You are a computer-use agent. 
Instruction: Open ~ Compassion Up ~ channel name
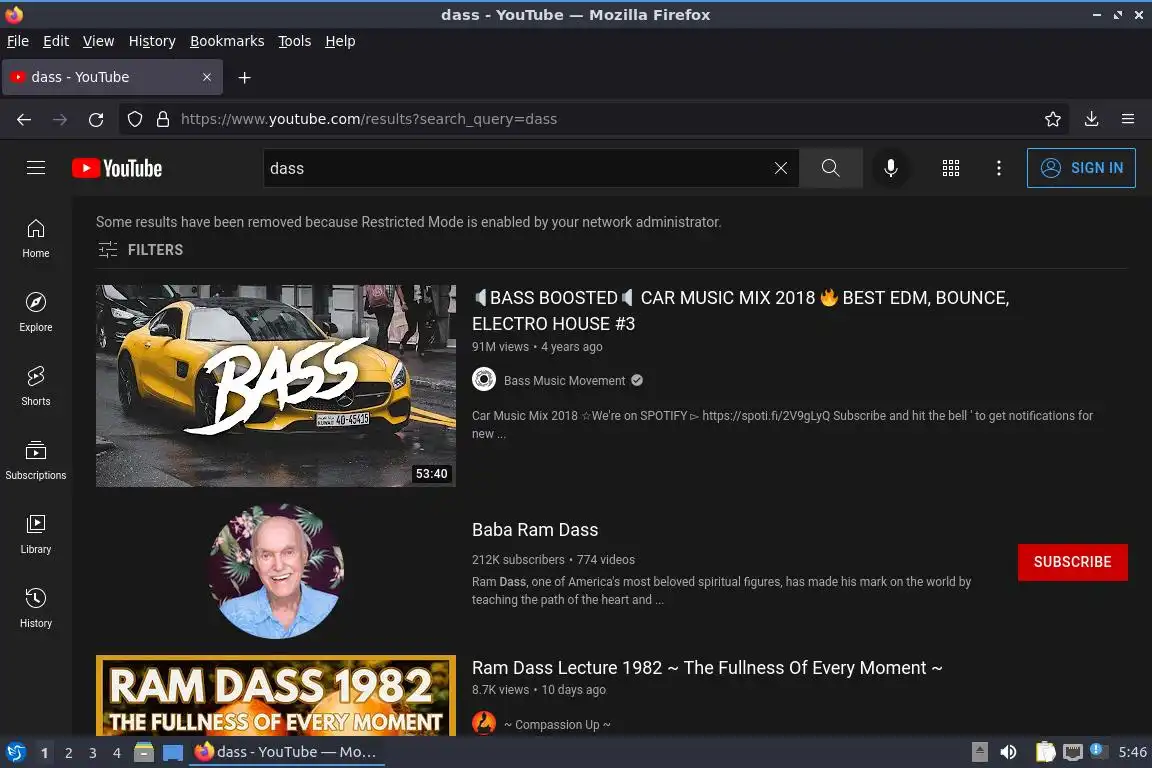click(557, 725)
